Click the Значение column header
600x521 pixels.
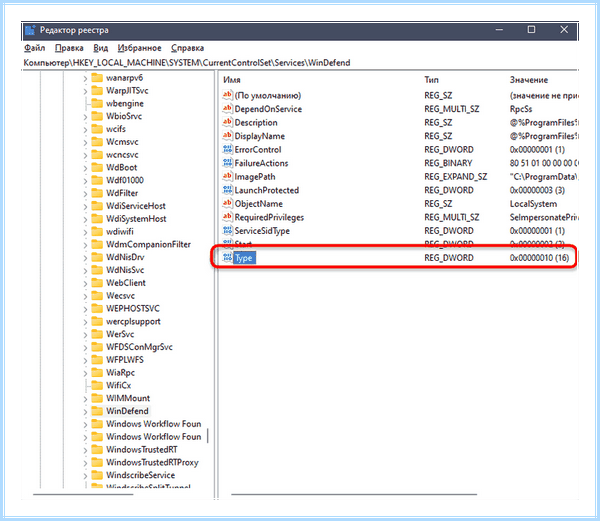[529, 80]
